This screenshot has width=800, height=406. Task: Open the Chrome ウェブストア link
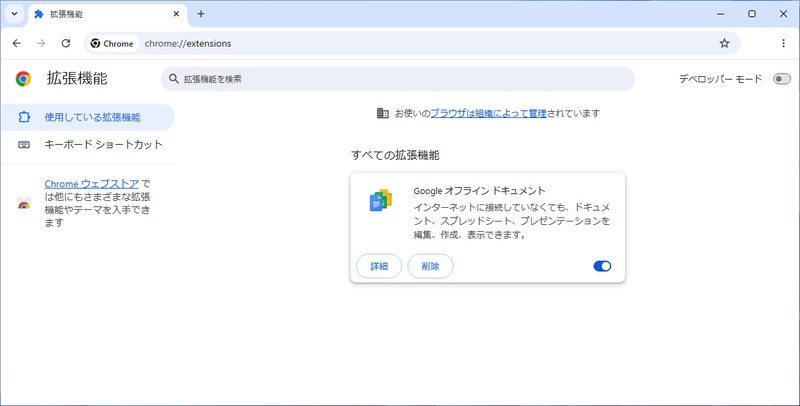[x=91, y=184]
